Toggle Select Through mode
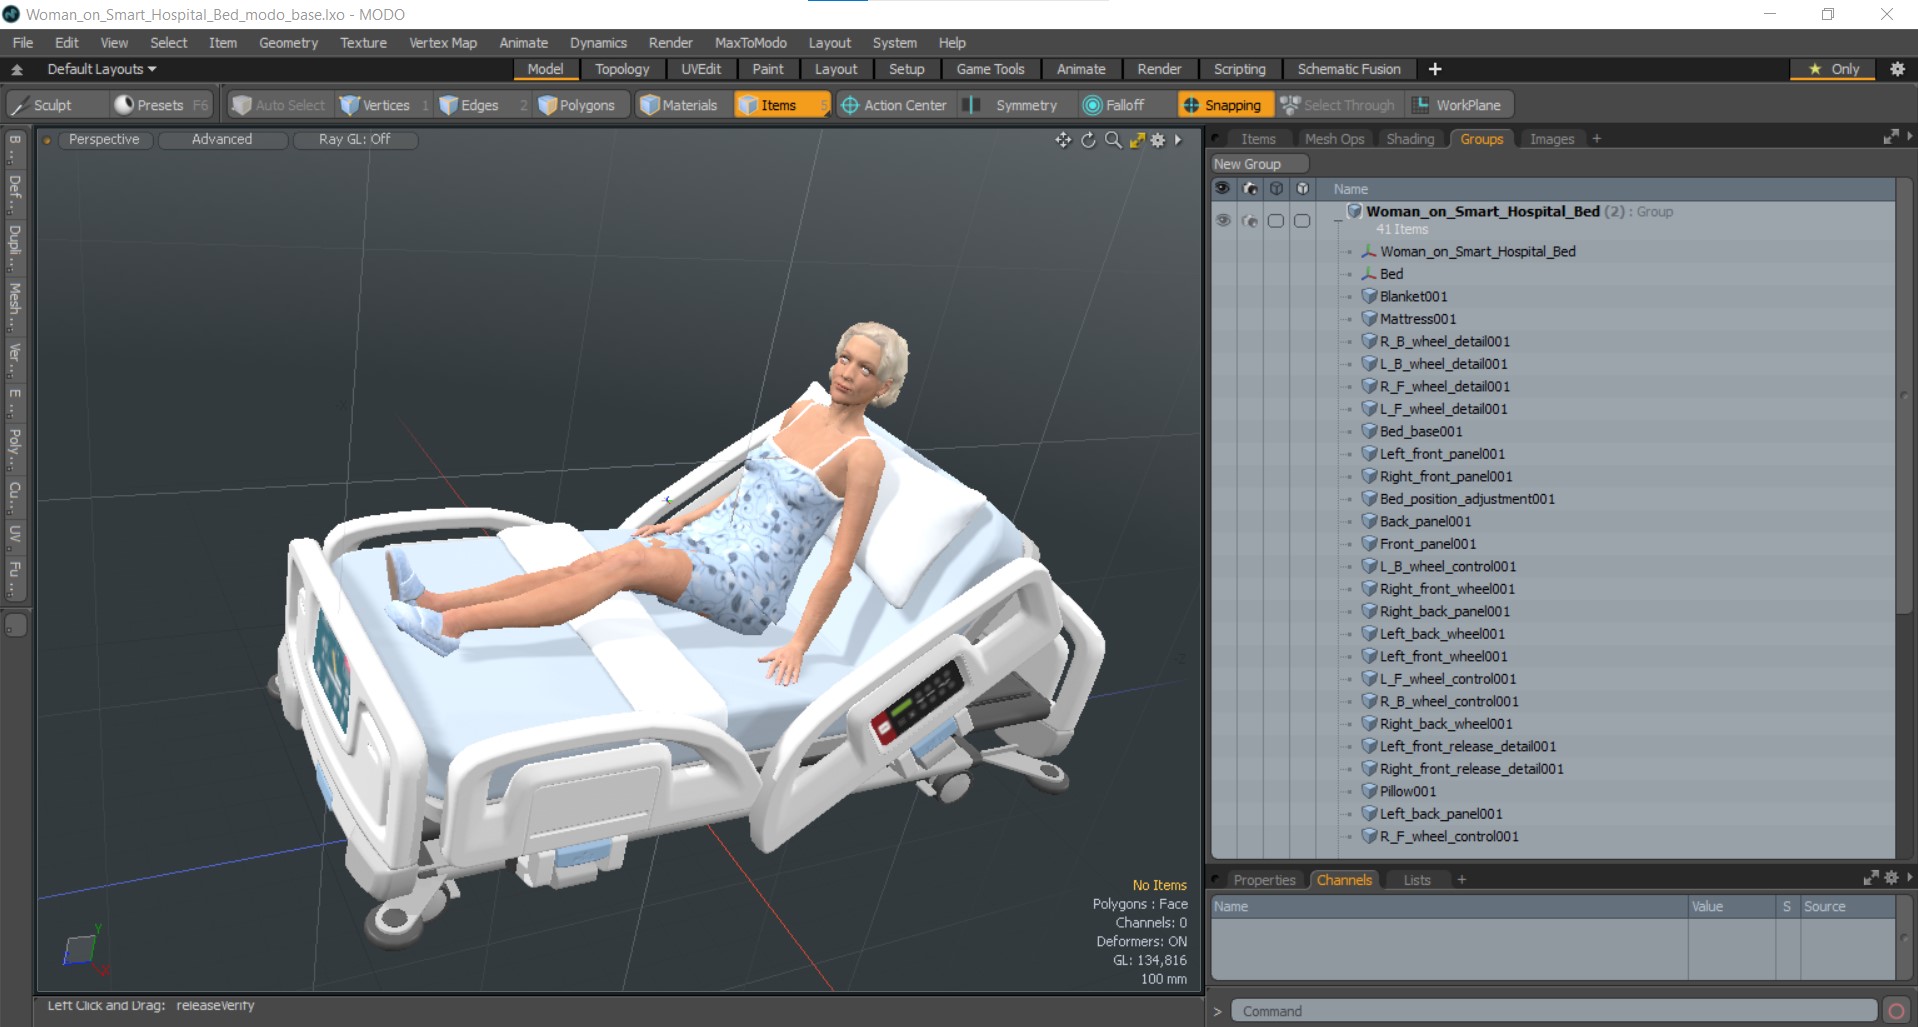 (x=1338, y=105)
